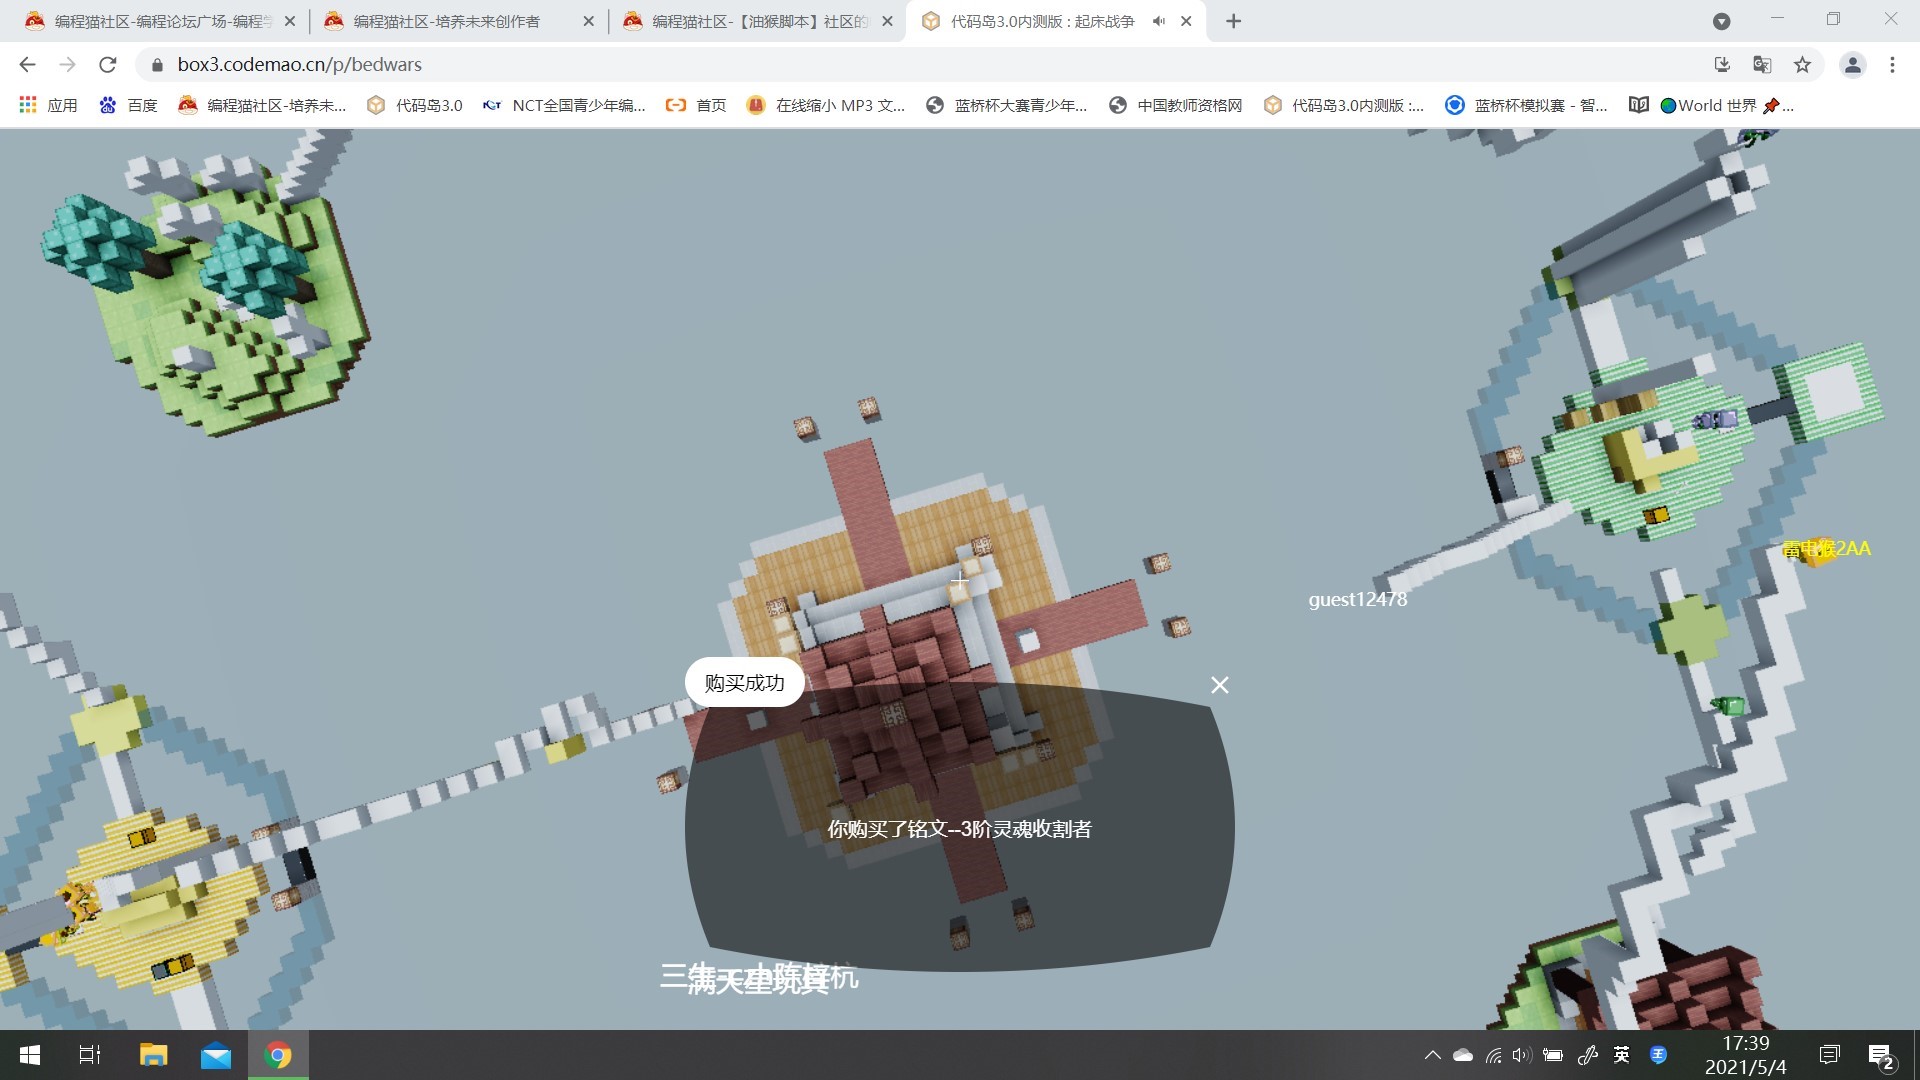Image resolution: width=1920 pixels, height=1080 pixels.
Task: Switch to the 编程猫社区-培养未来创作者 tab
Action: click(x=458, y=21)
